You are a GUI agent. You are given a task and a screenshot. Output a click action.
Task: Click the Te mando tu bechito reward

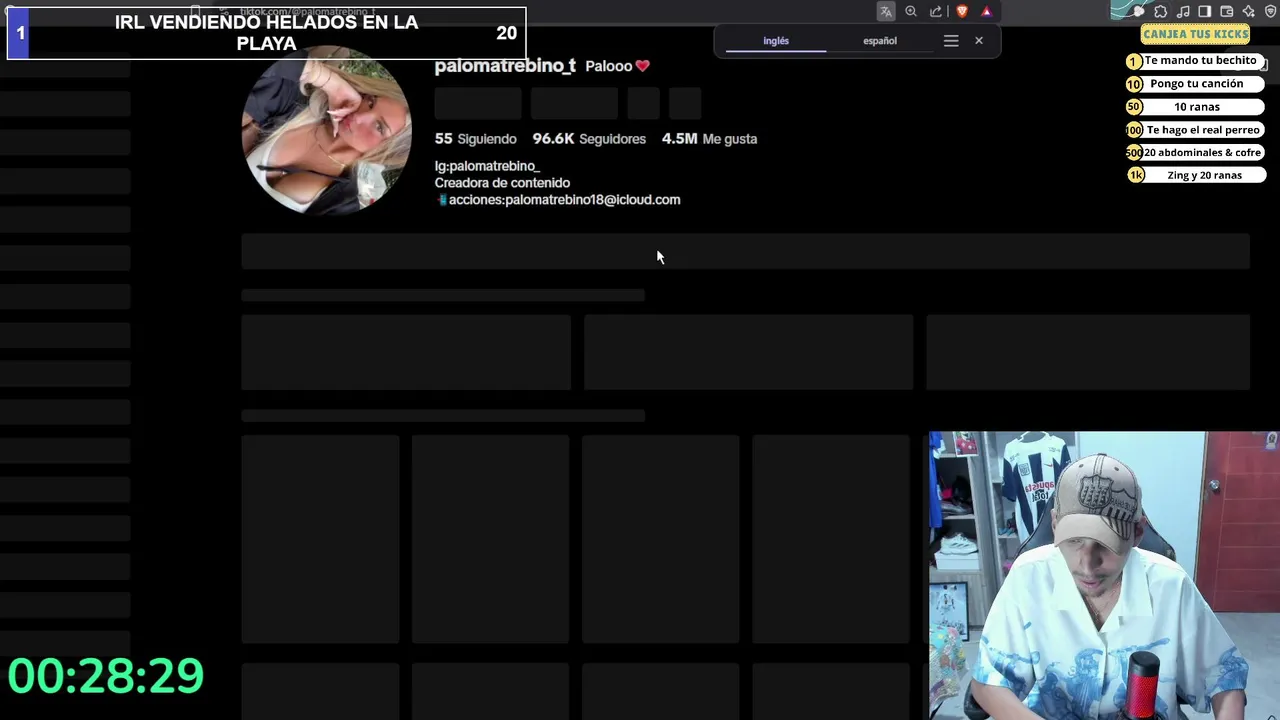coord(1195,61)
